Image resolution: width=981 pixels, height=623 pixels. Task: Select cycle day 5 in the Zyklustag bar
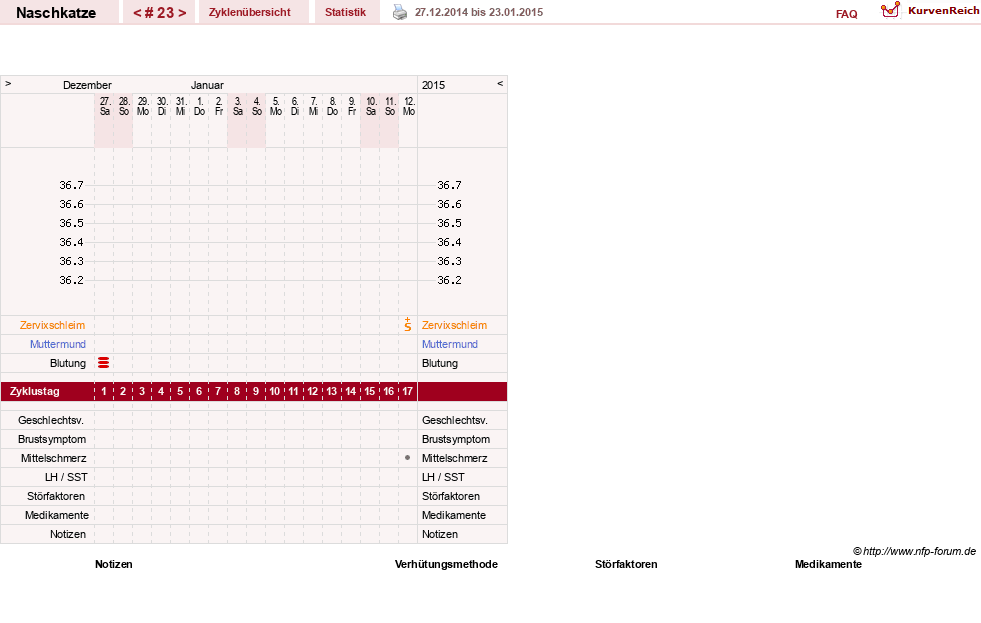coord(180,392)
